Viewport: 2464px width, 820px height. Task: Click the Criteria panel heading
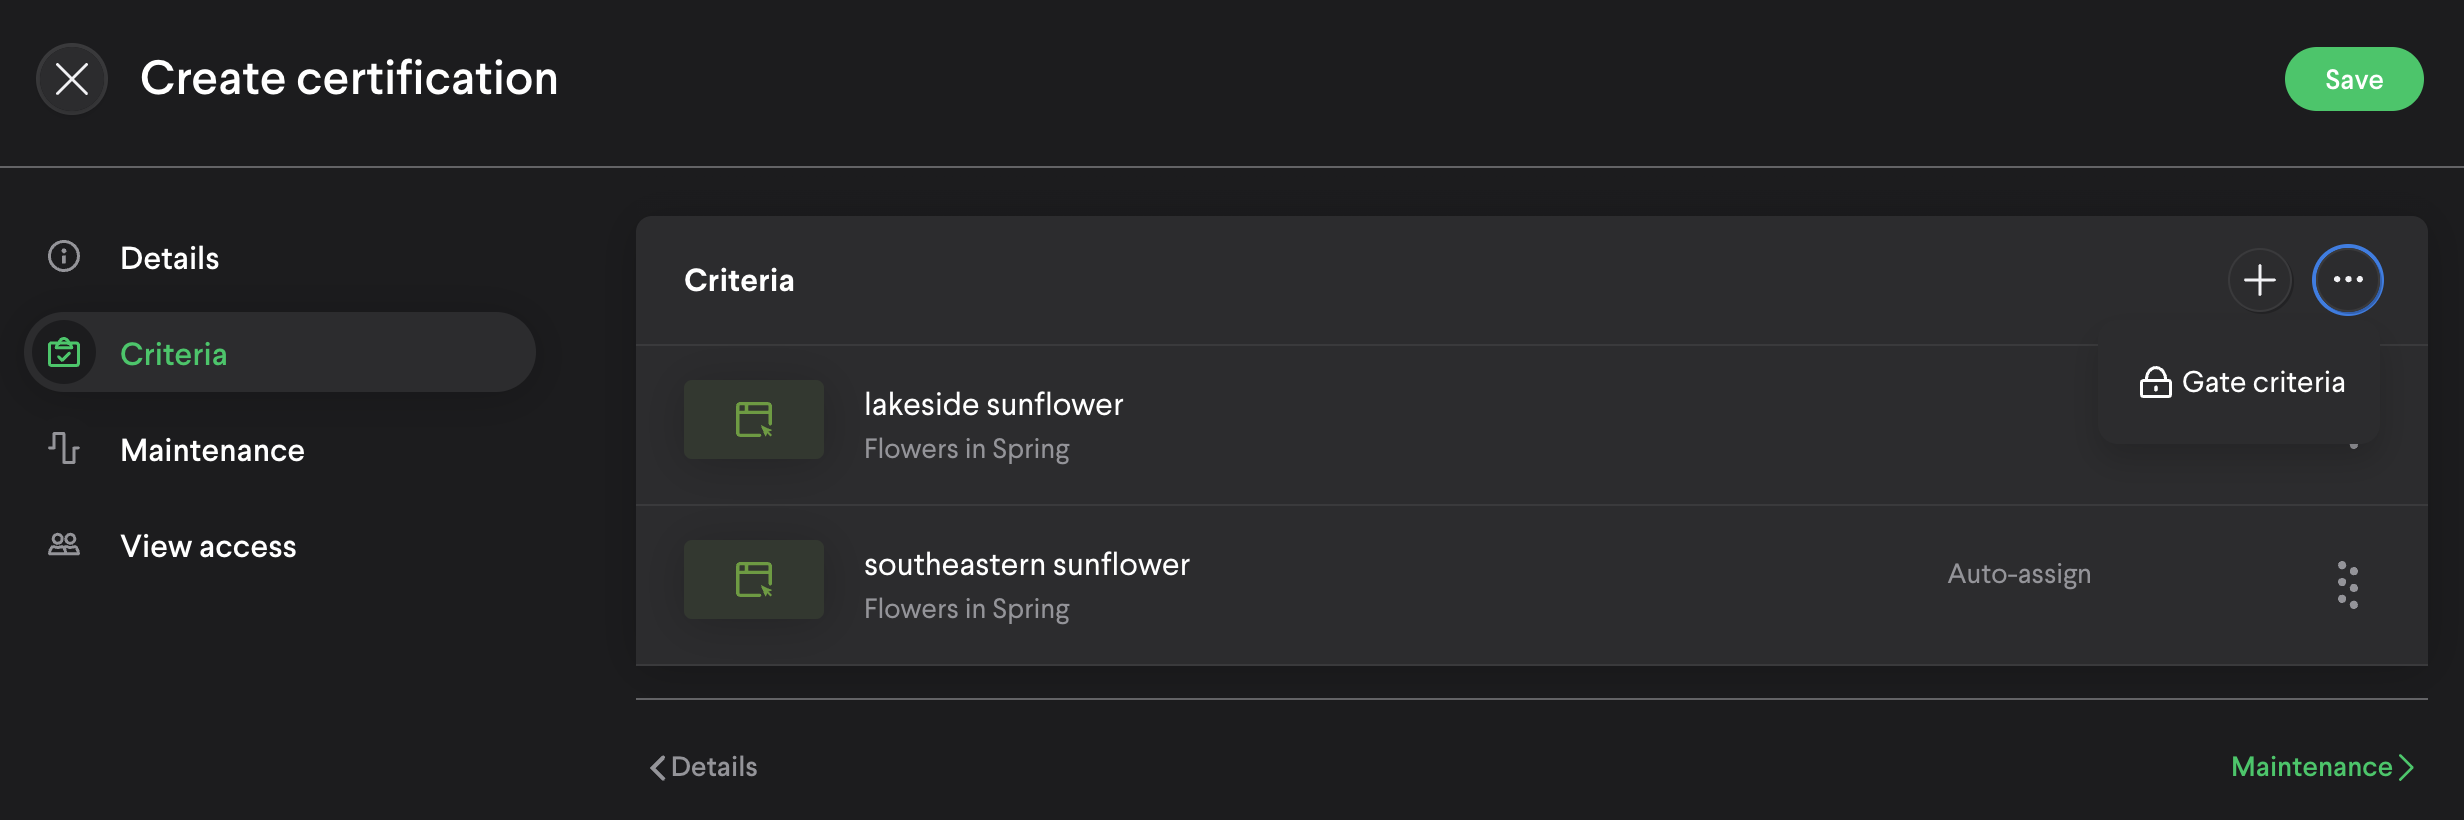click(739, 280)
